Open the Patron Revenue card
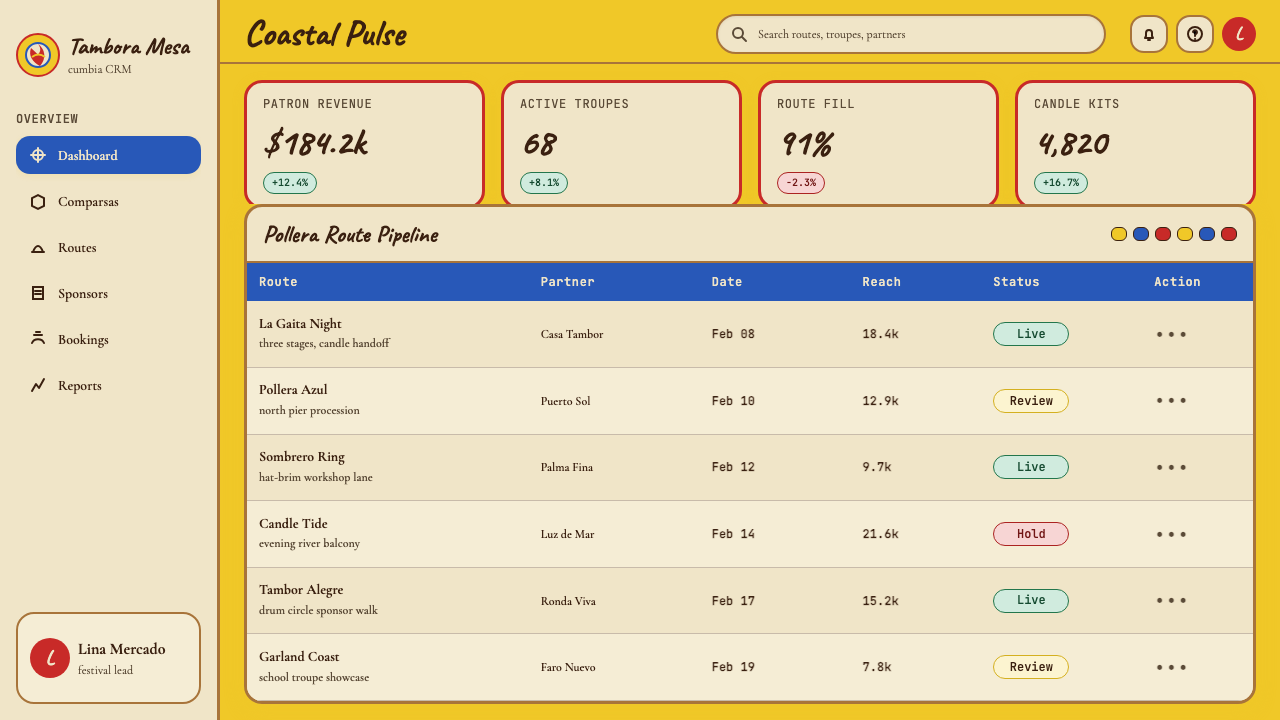Screen dimensions: 1280x720 [x=364, y=143]
